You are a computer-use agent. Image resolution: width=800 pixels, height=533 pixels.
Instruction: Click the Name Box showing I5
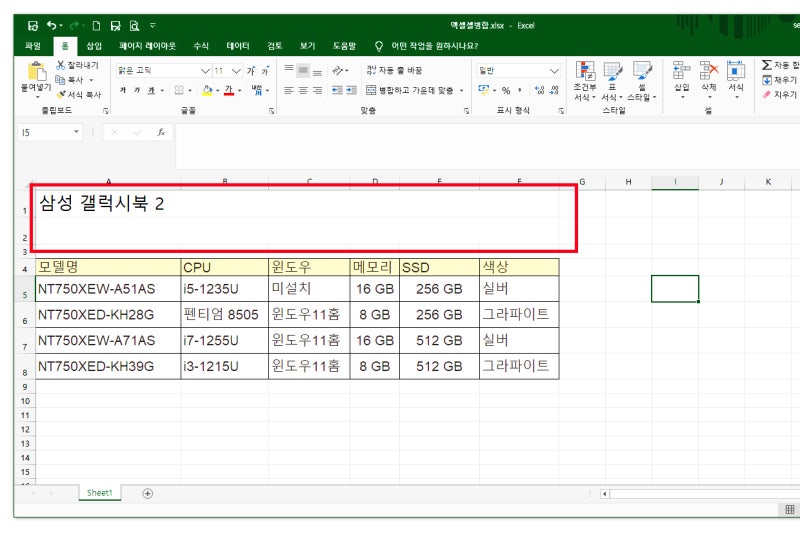[x=45, y=133]
